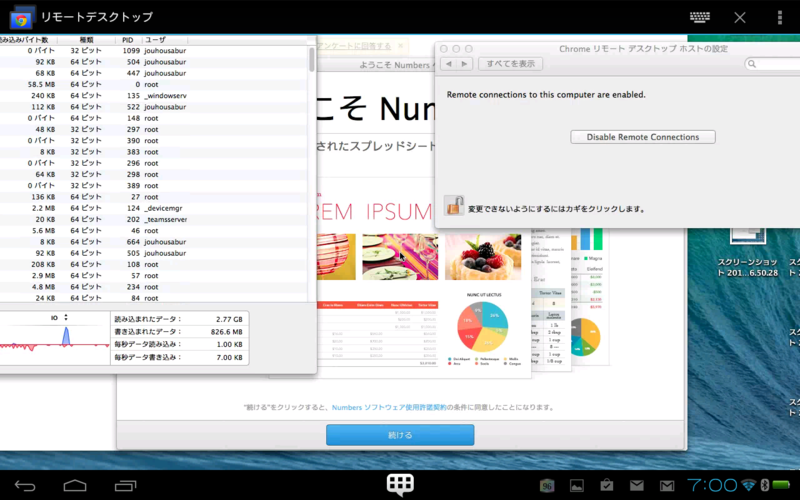The width and height of the screenshot is (800, 500).
Task: Select the process row with PID 447
Action: click(x=154, y=73)
